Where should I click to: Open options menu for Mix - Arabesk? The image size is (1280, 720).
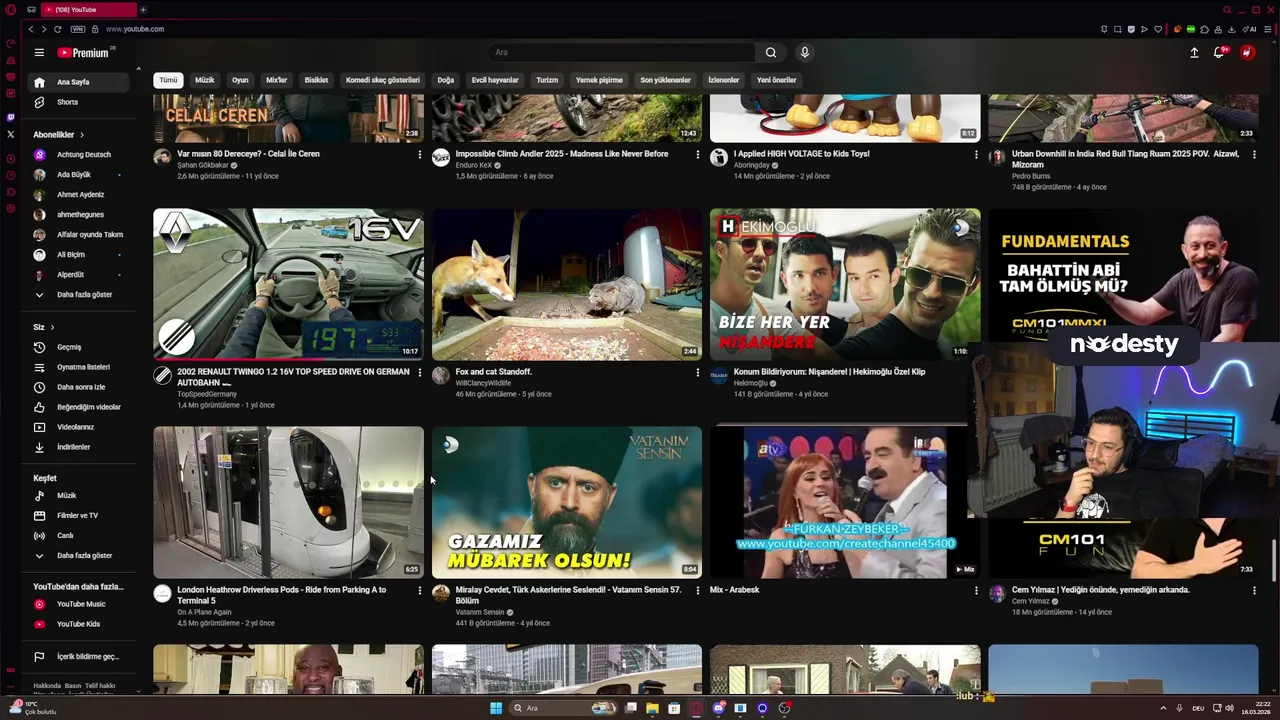pyautogui.click(x=976, y=591)
